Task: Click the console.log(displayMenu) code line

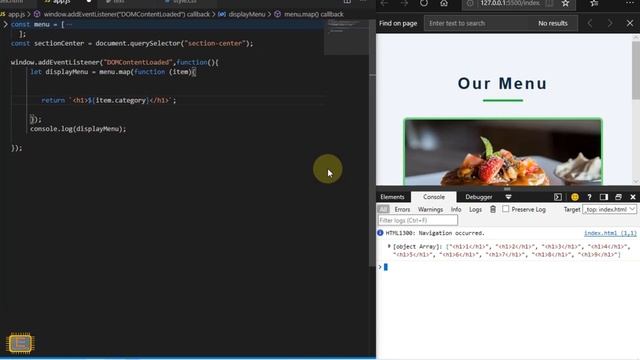Action: click(x=78, y=129)
